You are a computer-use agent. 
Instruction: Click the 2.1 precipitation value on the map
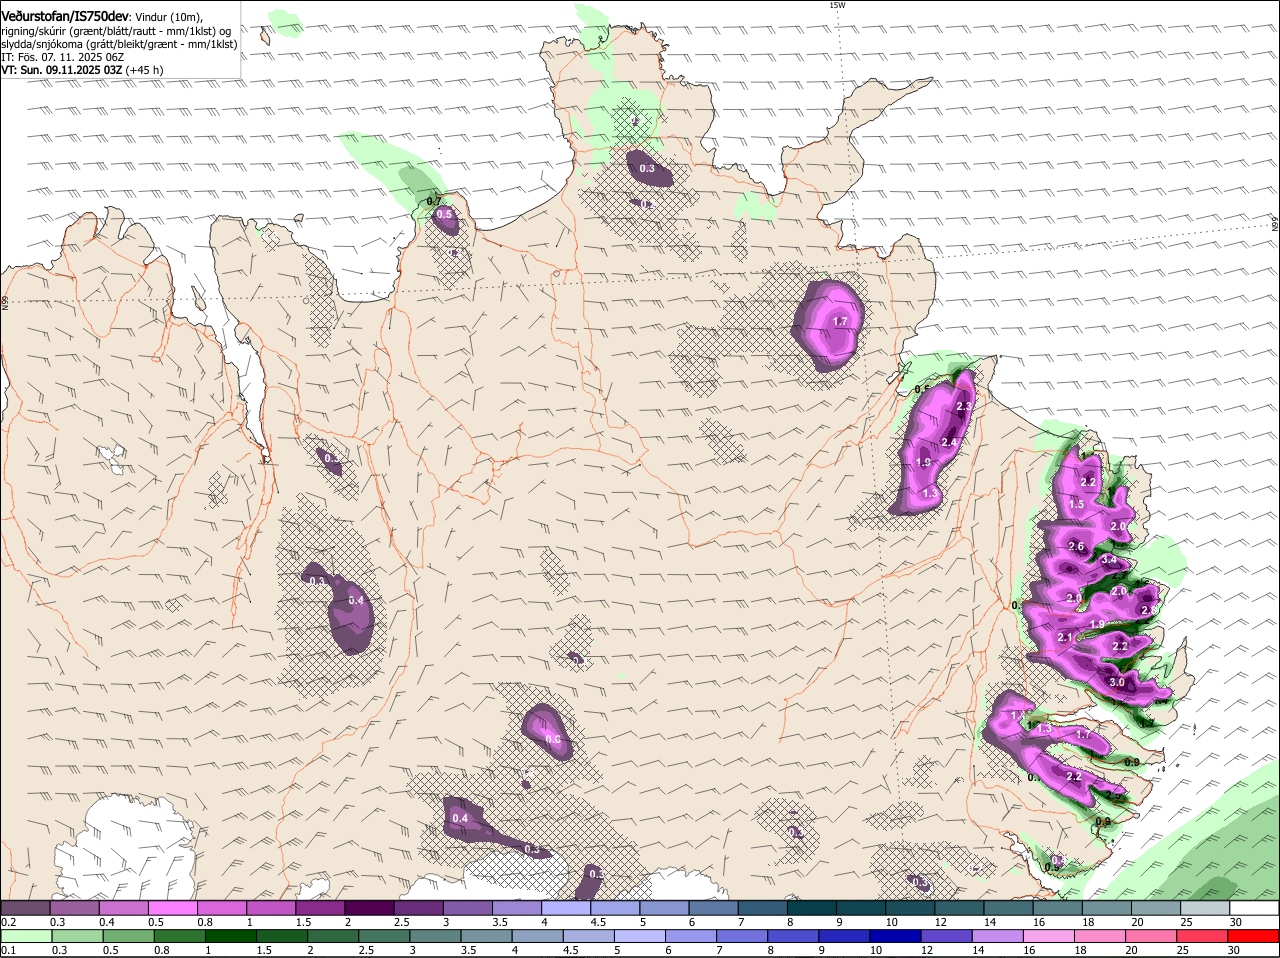[x=1064, y=638]
